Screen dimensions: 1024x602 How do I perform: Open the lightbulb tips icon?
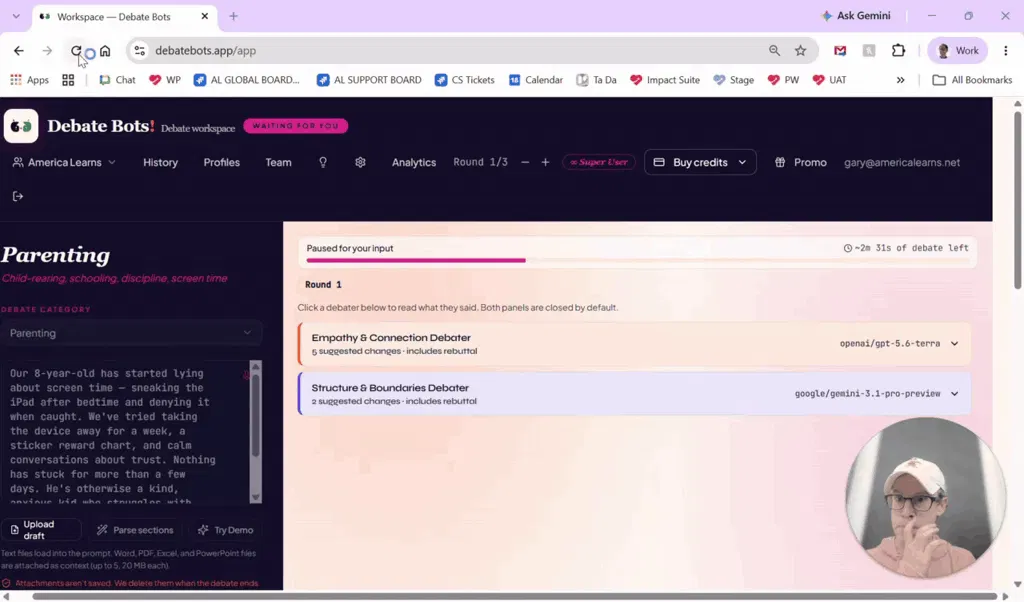pyautogui.click(x=323, y=163)
